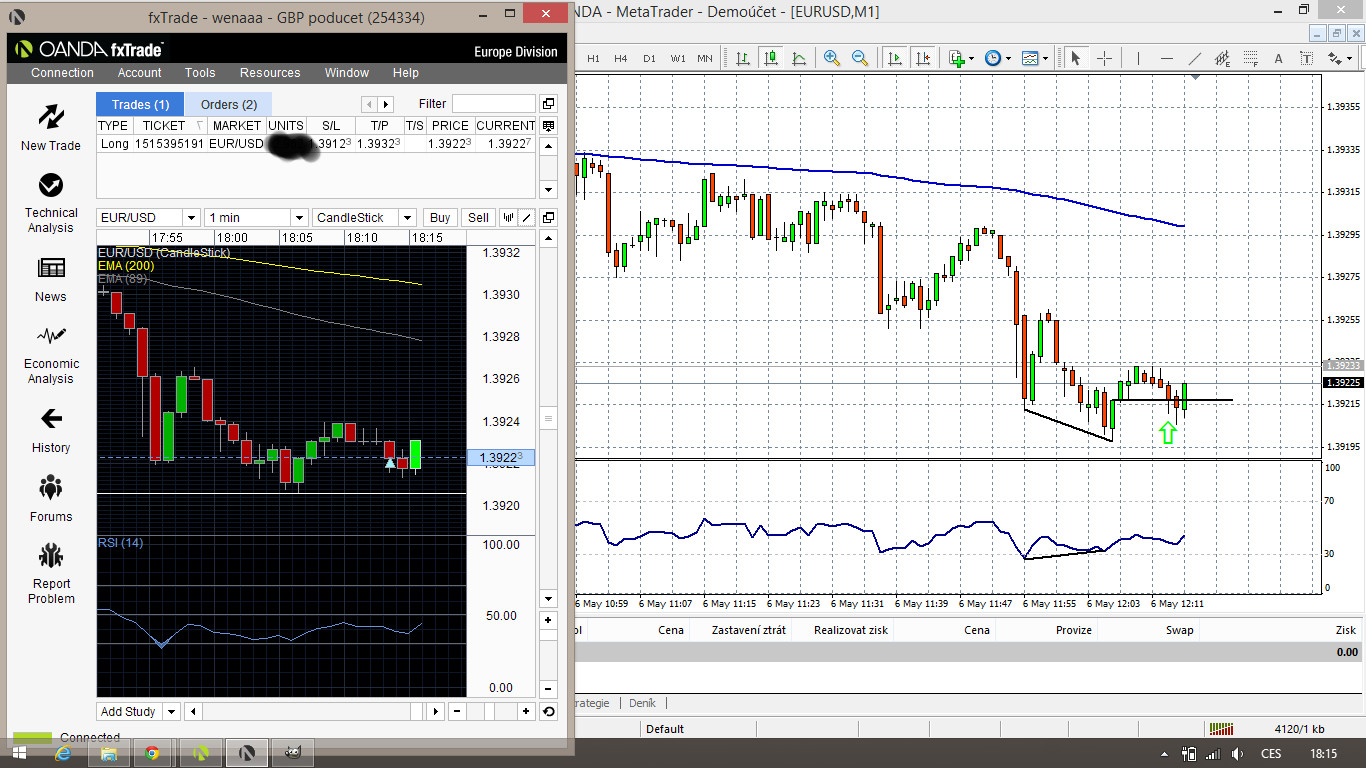Select the crosshair tool in MetaTrader
This screenshot has height=768, width=1366.
tap(1104, 58)
